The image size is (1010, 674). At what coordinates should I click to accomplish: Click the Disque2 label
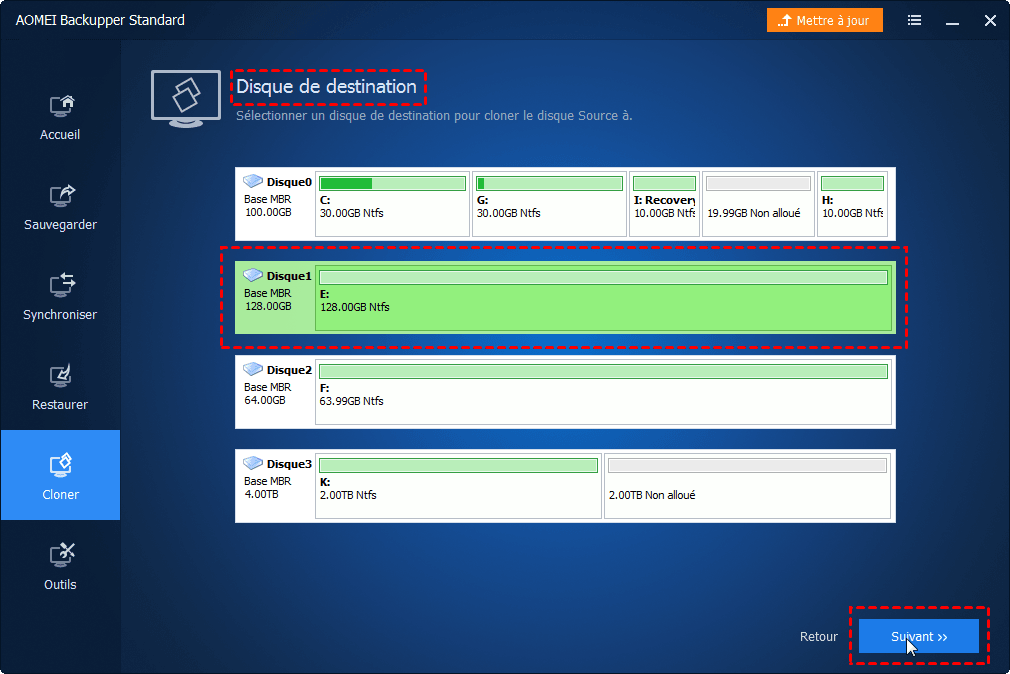(289, 371)
